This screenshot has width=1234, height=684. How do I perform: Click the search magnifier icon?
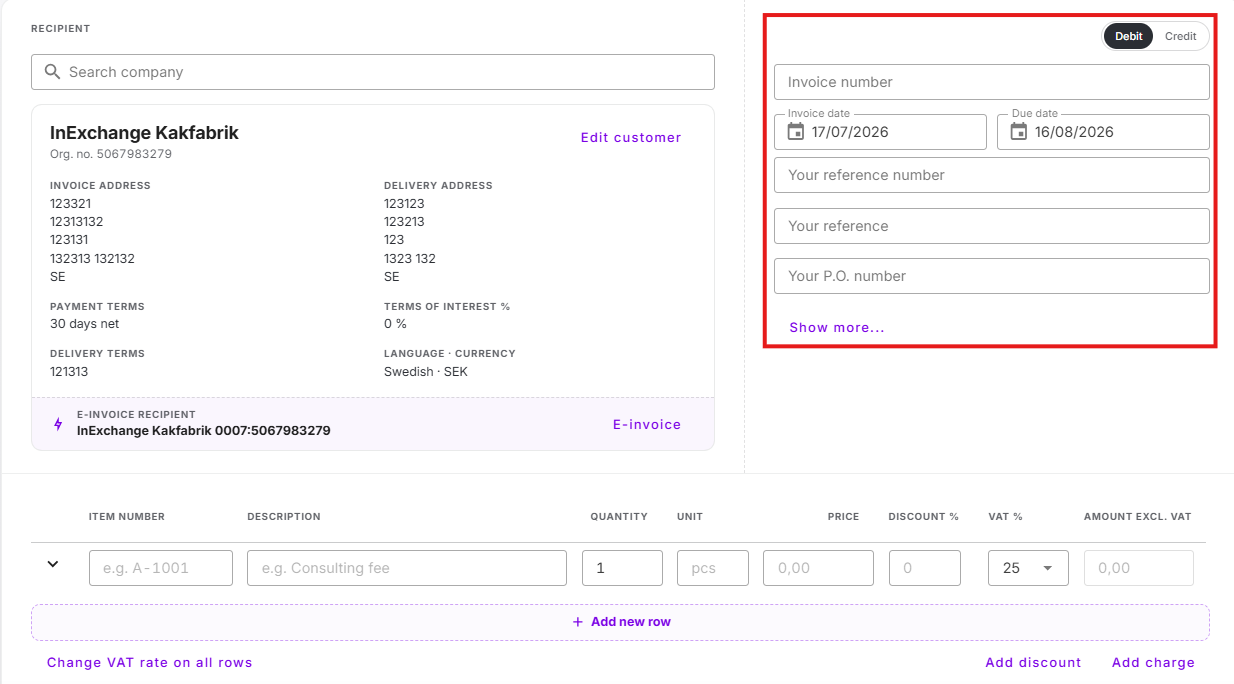53,72
